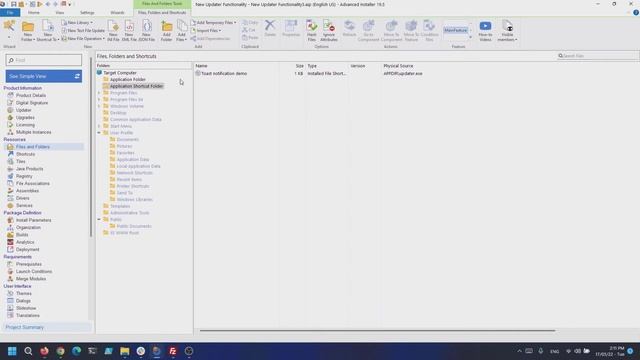The height and width of the screenshot is (360, 640).
Task: Open the New File Operation dropdown
Action: (x=83, y=39)
